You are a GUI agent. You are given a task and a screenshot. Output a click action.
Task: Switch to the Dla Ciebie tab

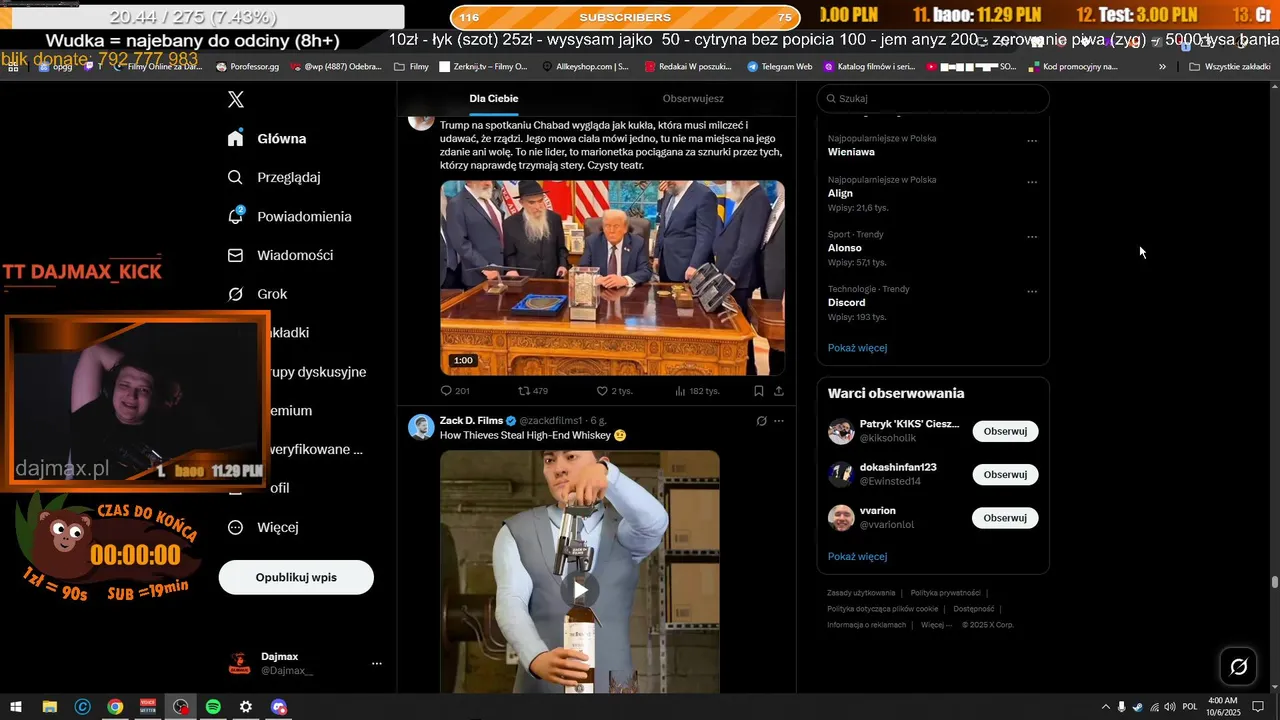[494, 99]
